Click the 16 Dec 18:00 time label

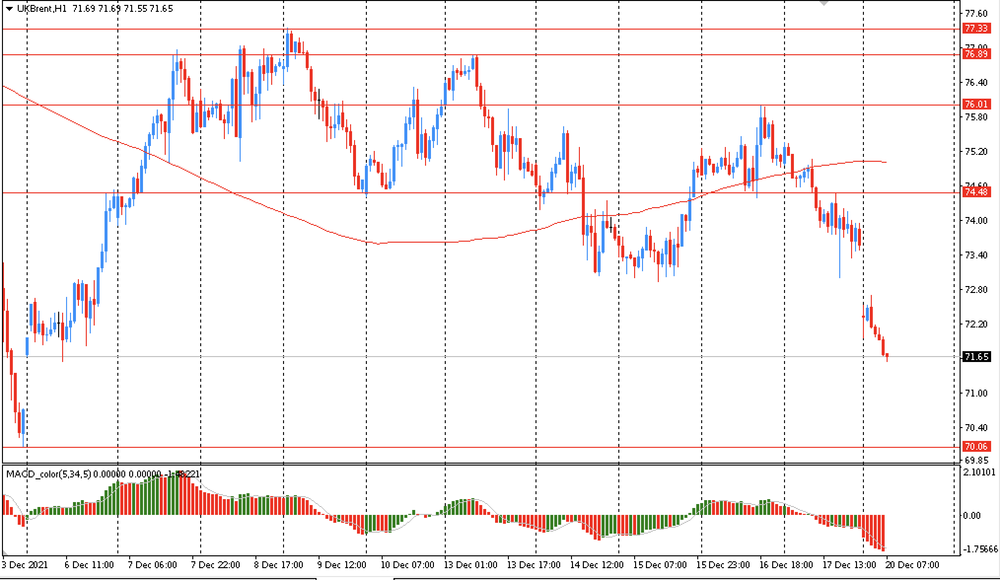click(786, 565)
